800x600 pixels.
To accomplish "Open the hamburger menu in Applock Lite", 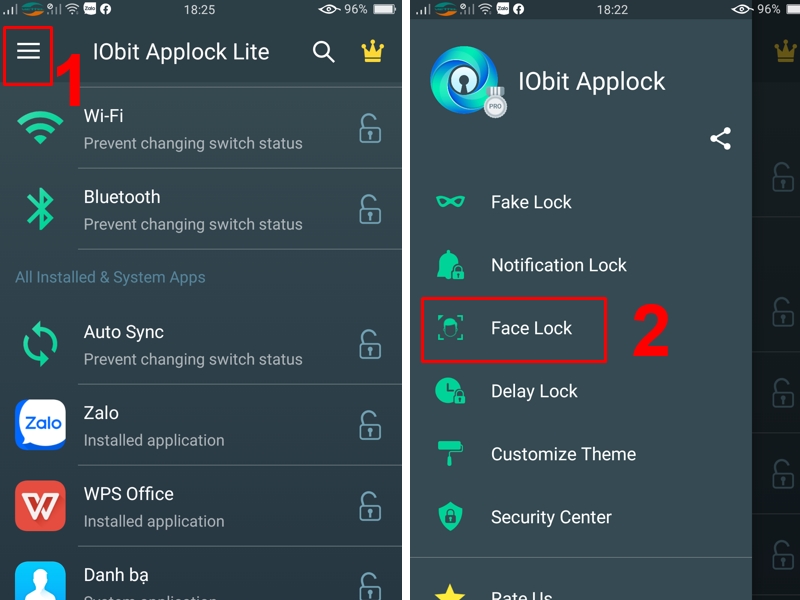I will tap(28, 51).
